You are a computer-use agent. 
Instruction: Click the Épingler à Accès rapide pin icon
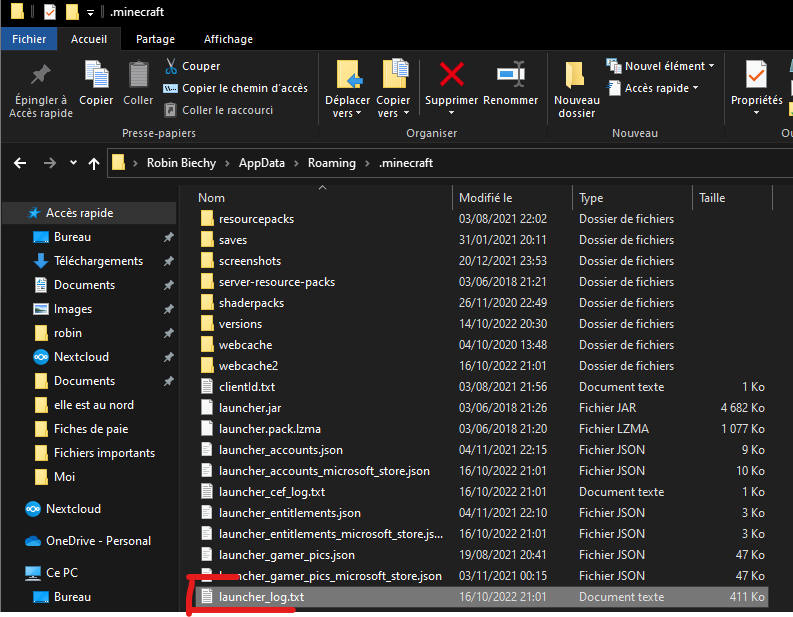(40, 75)
